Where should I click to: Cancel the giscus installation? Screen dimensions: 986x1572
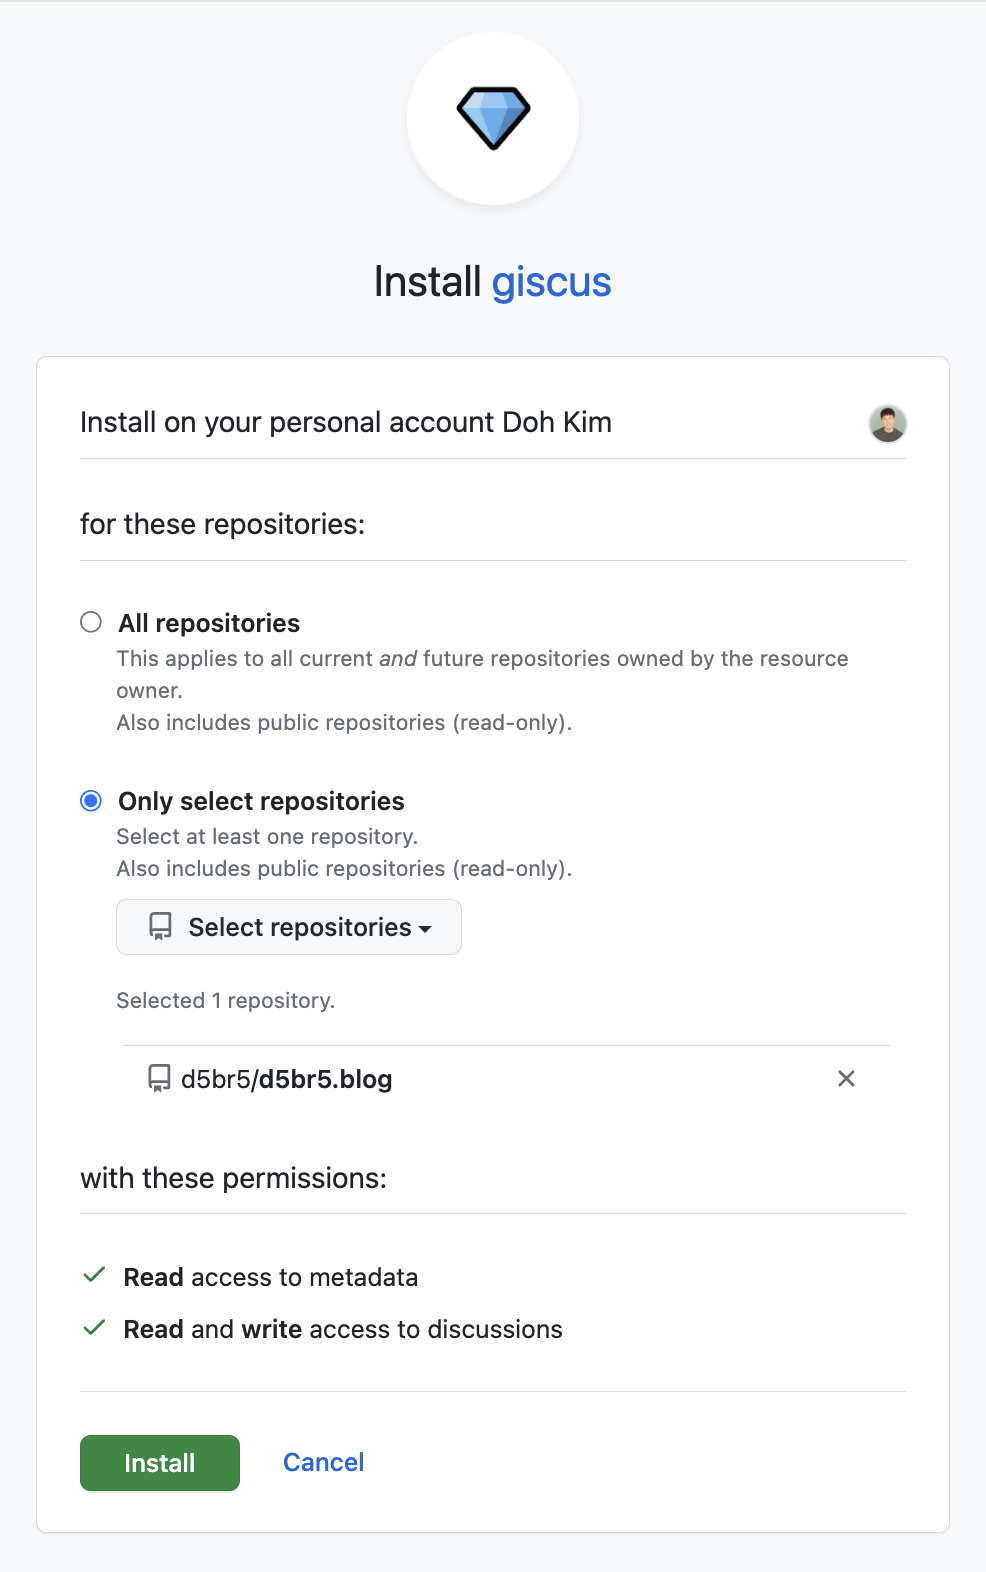pyautogui.click(x=323, y=1462)
